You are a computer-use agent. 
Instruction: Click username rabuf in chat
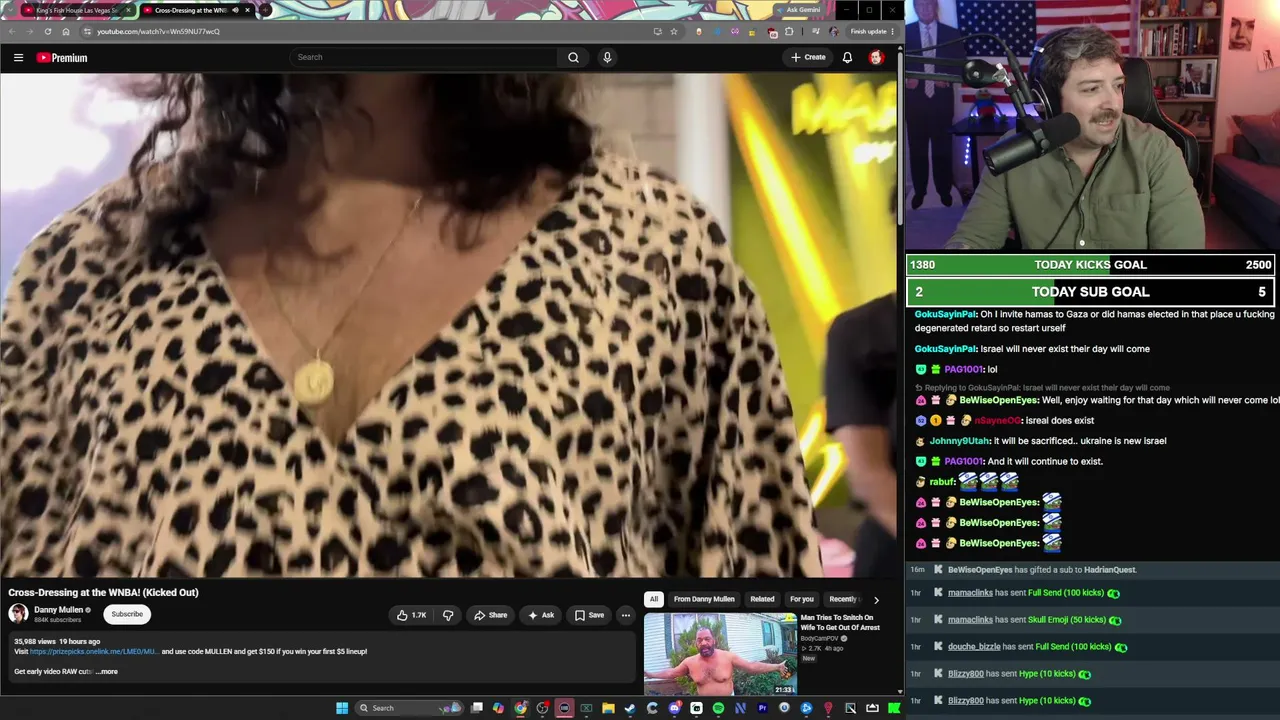[942, 482]
